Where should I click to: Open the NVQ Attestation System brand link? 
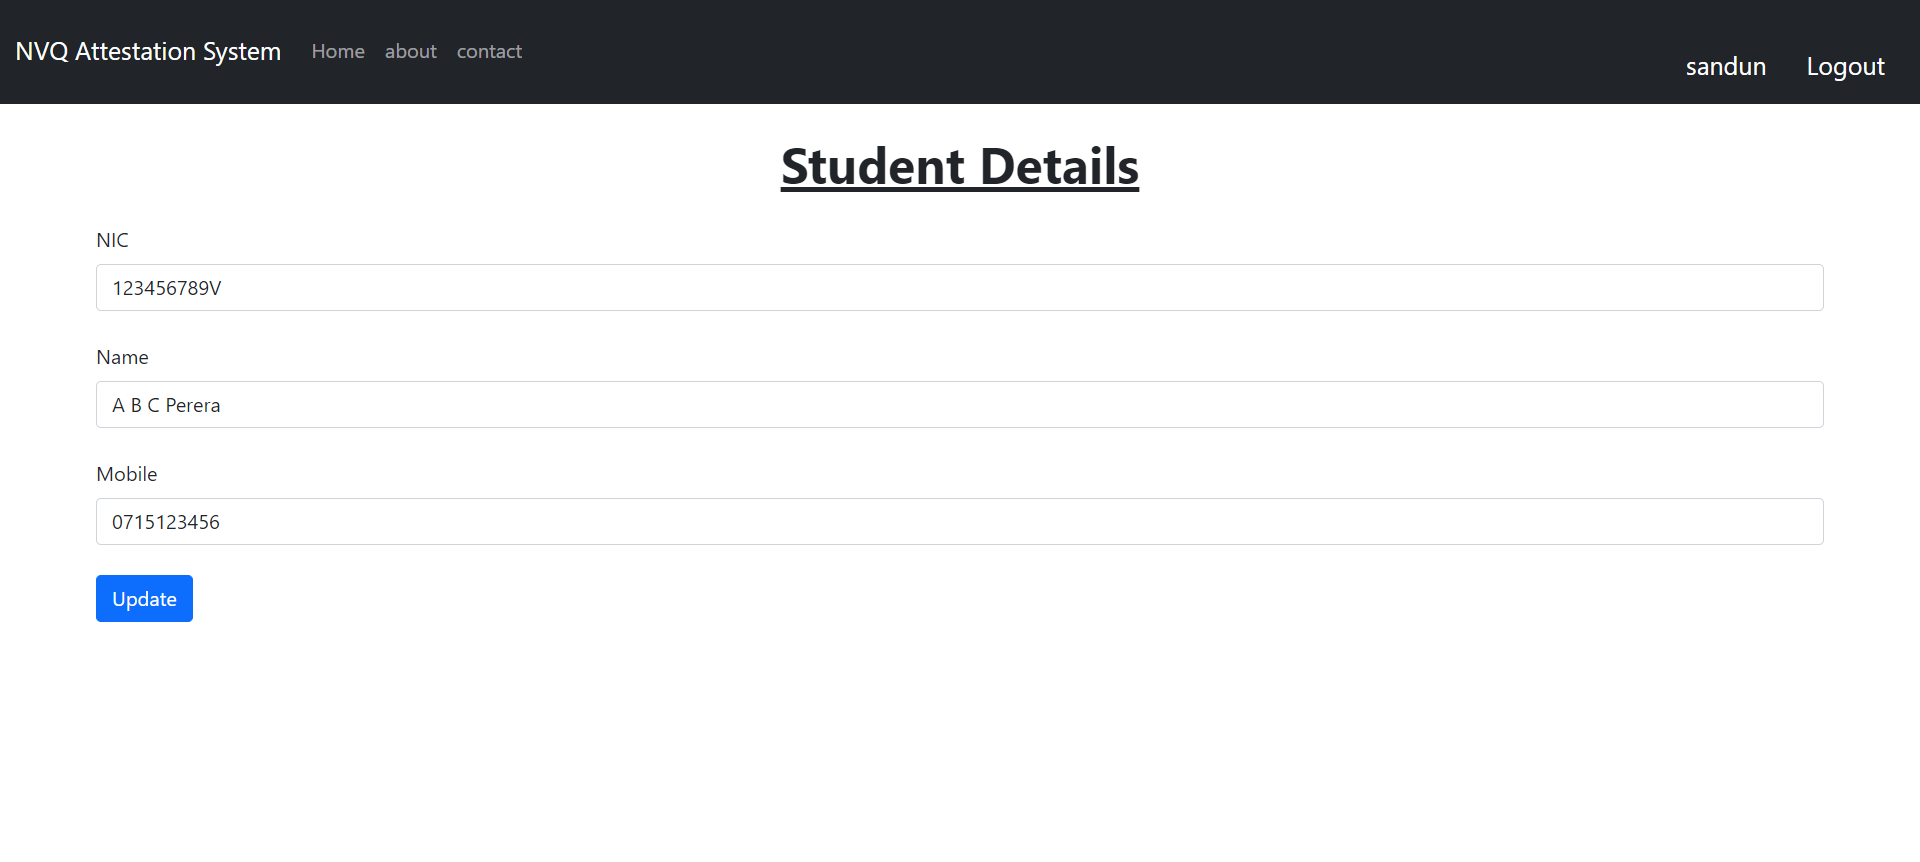tap(148, 51)
